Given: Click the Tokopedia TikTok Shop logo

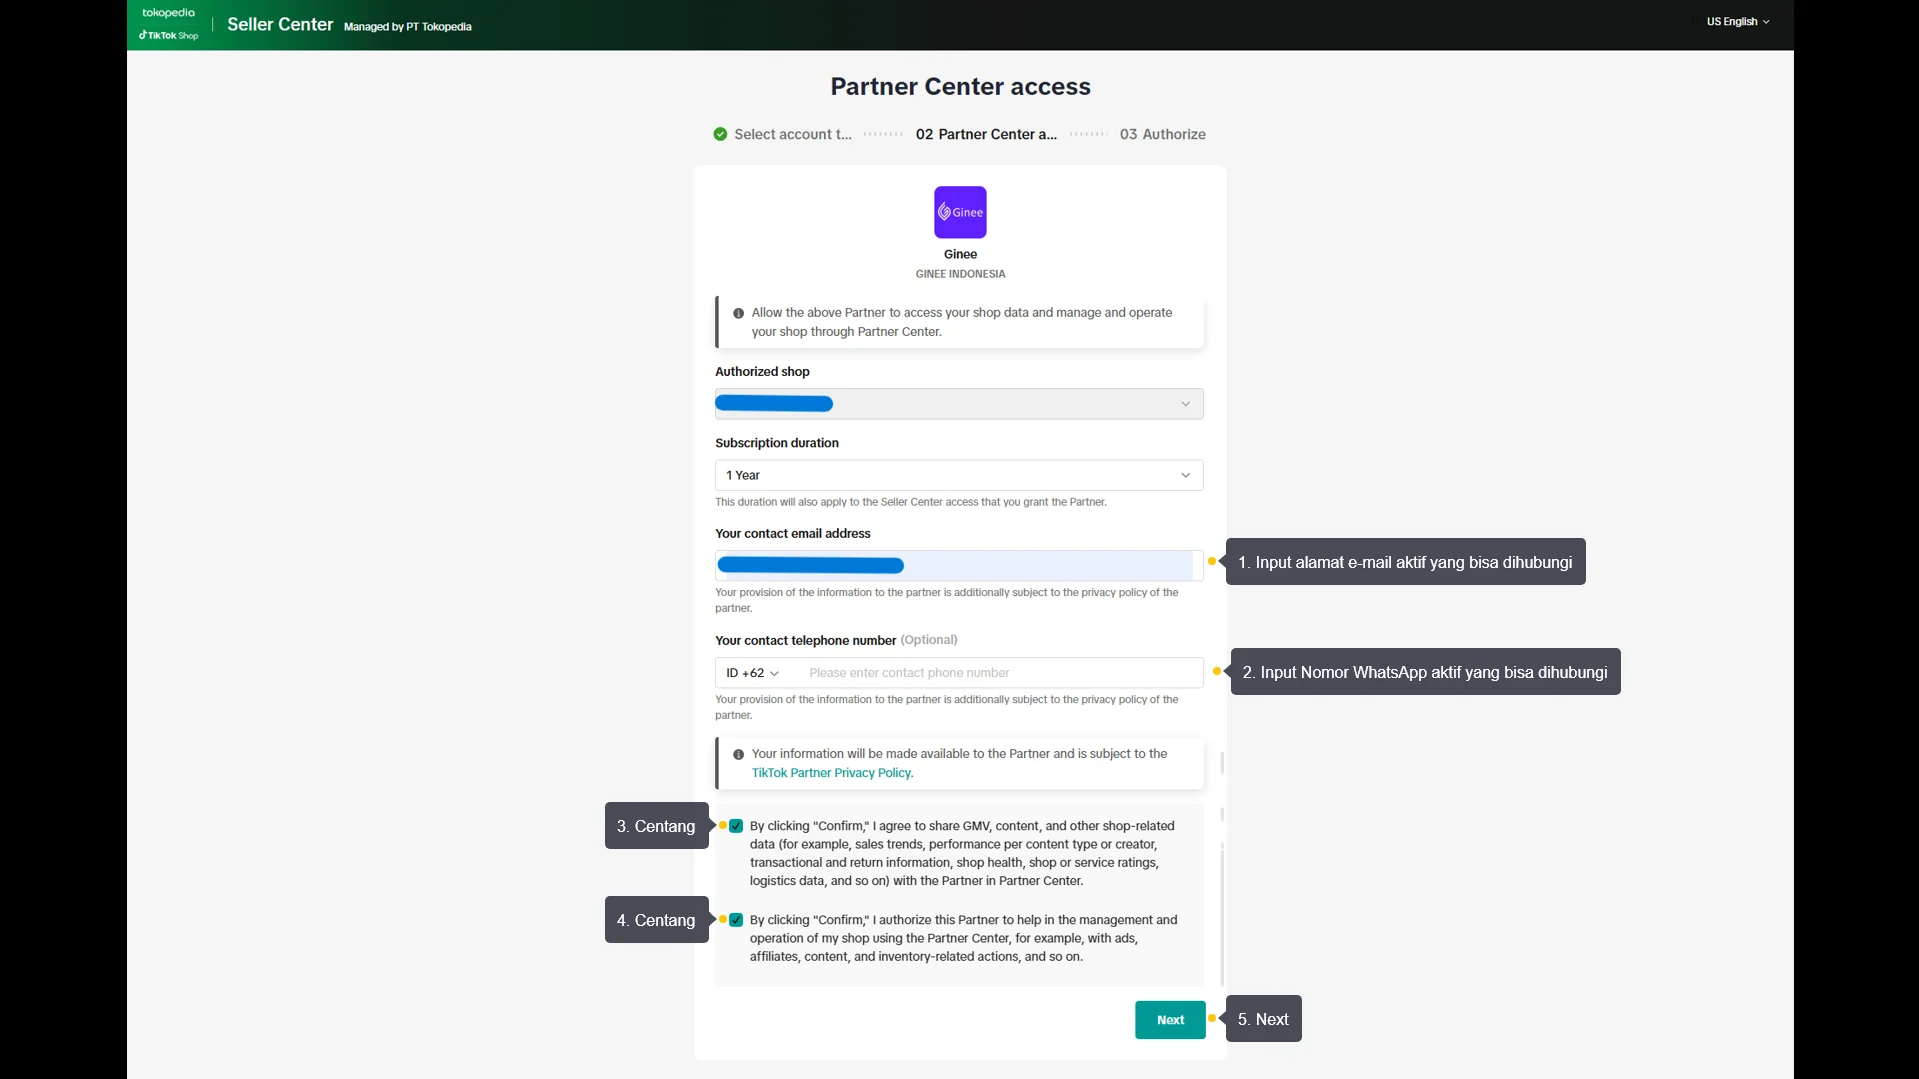Looking at the screenshot, I should click(169, 24).
